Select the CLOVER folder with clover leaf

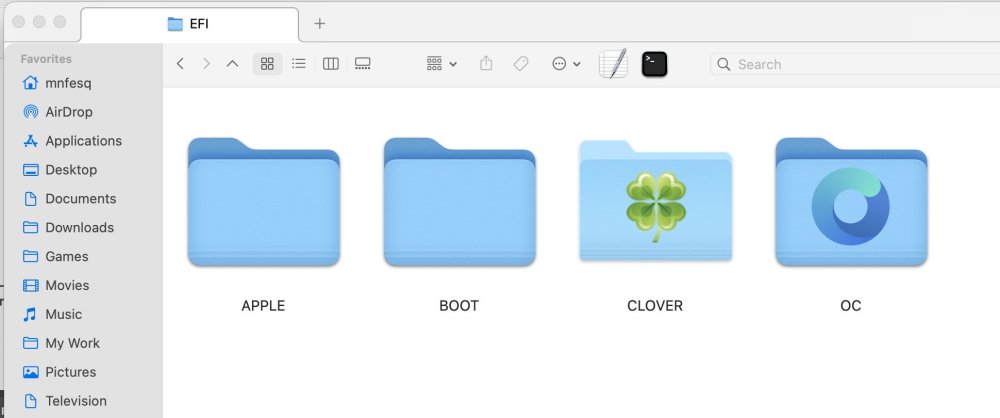tap(655, 202)
